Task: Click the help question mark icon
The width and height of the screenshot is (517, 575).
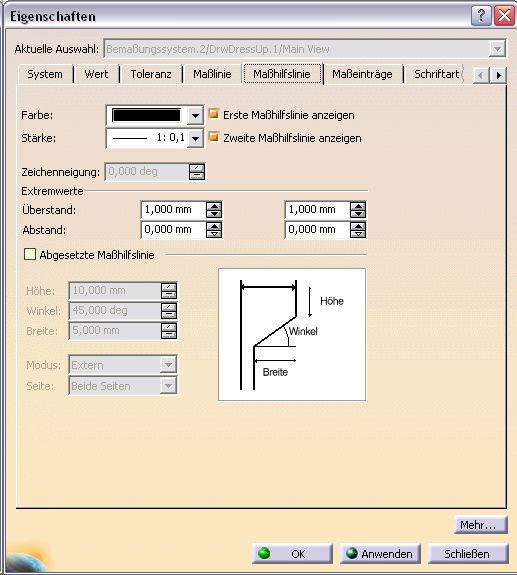Action: pos(481,16)
